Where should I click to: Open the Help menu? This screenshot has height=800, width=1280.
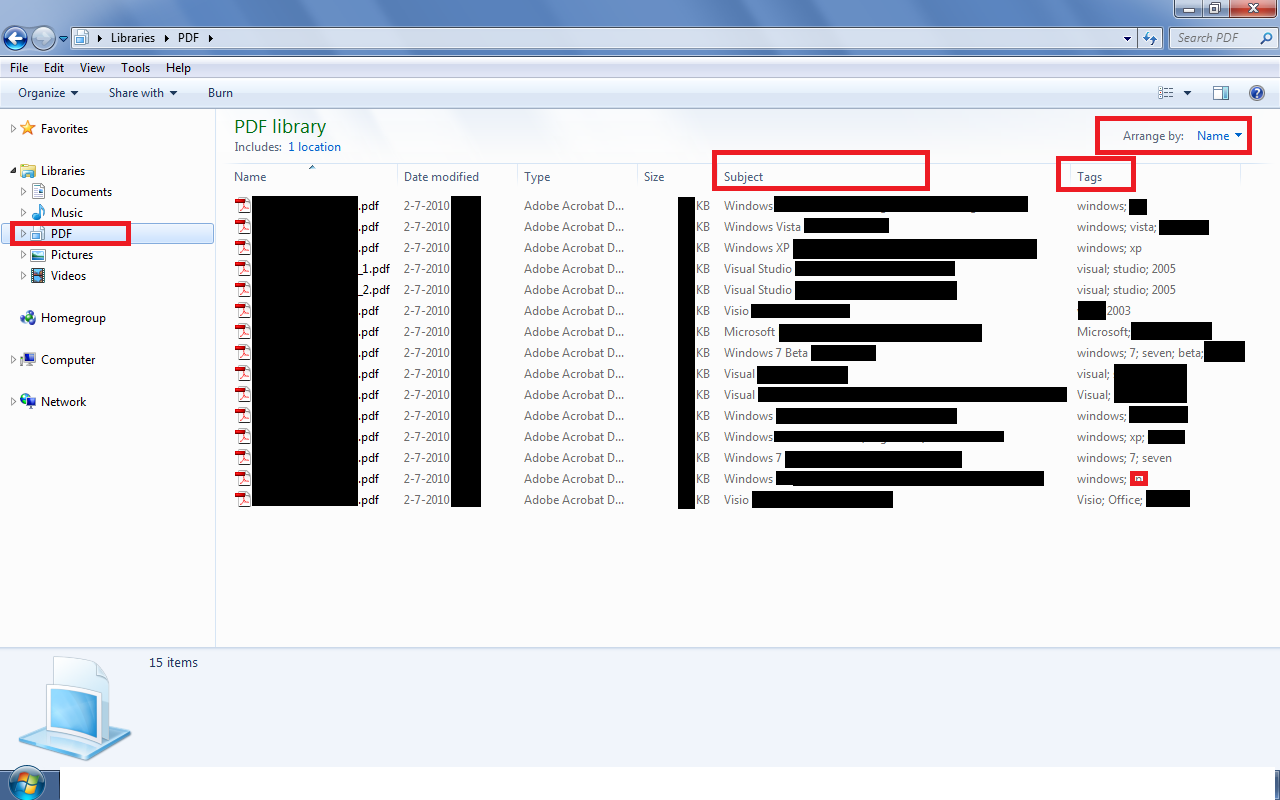[x=178, y=68]
